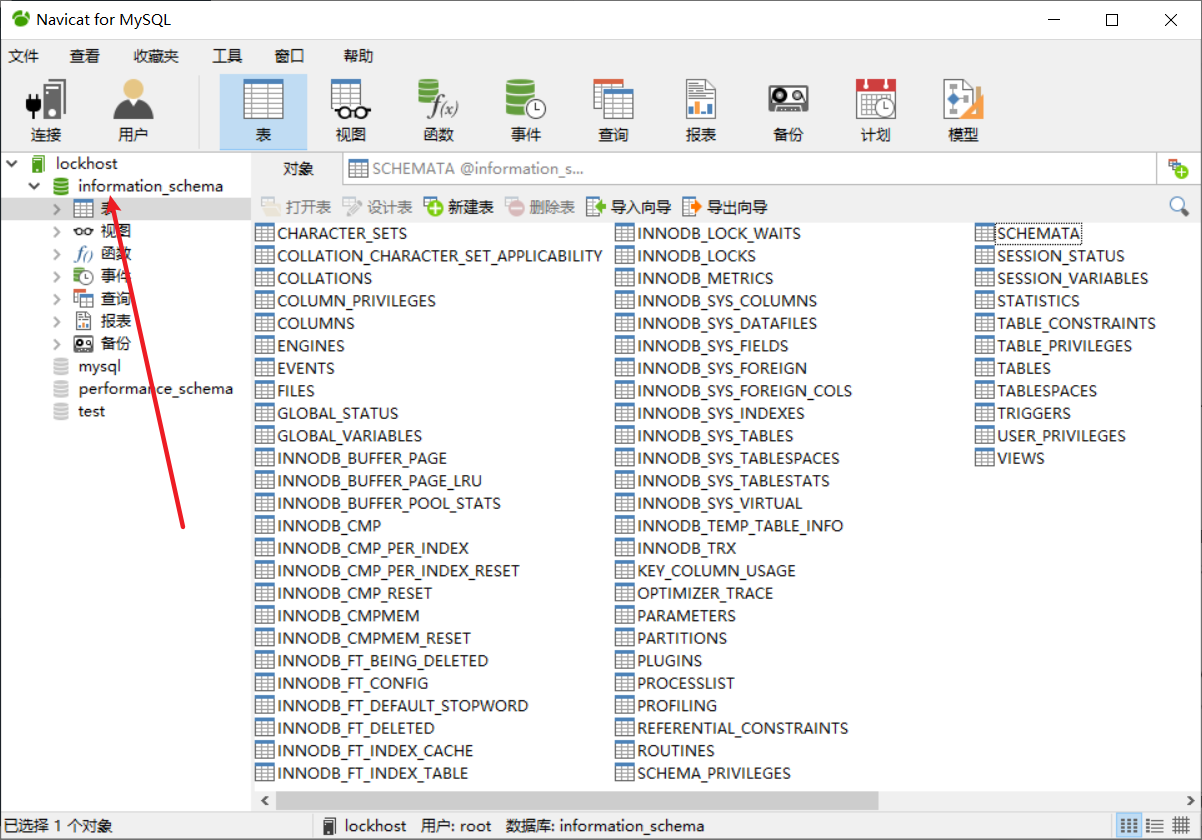Click the performance_schema database icon in tree
1202x840 pixels.
pos(61,389)
